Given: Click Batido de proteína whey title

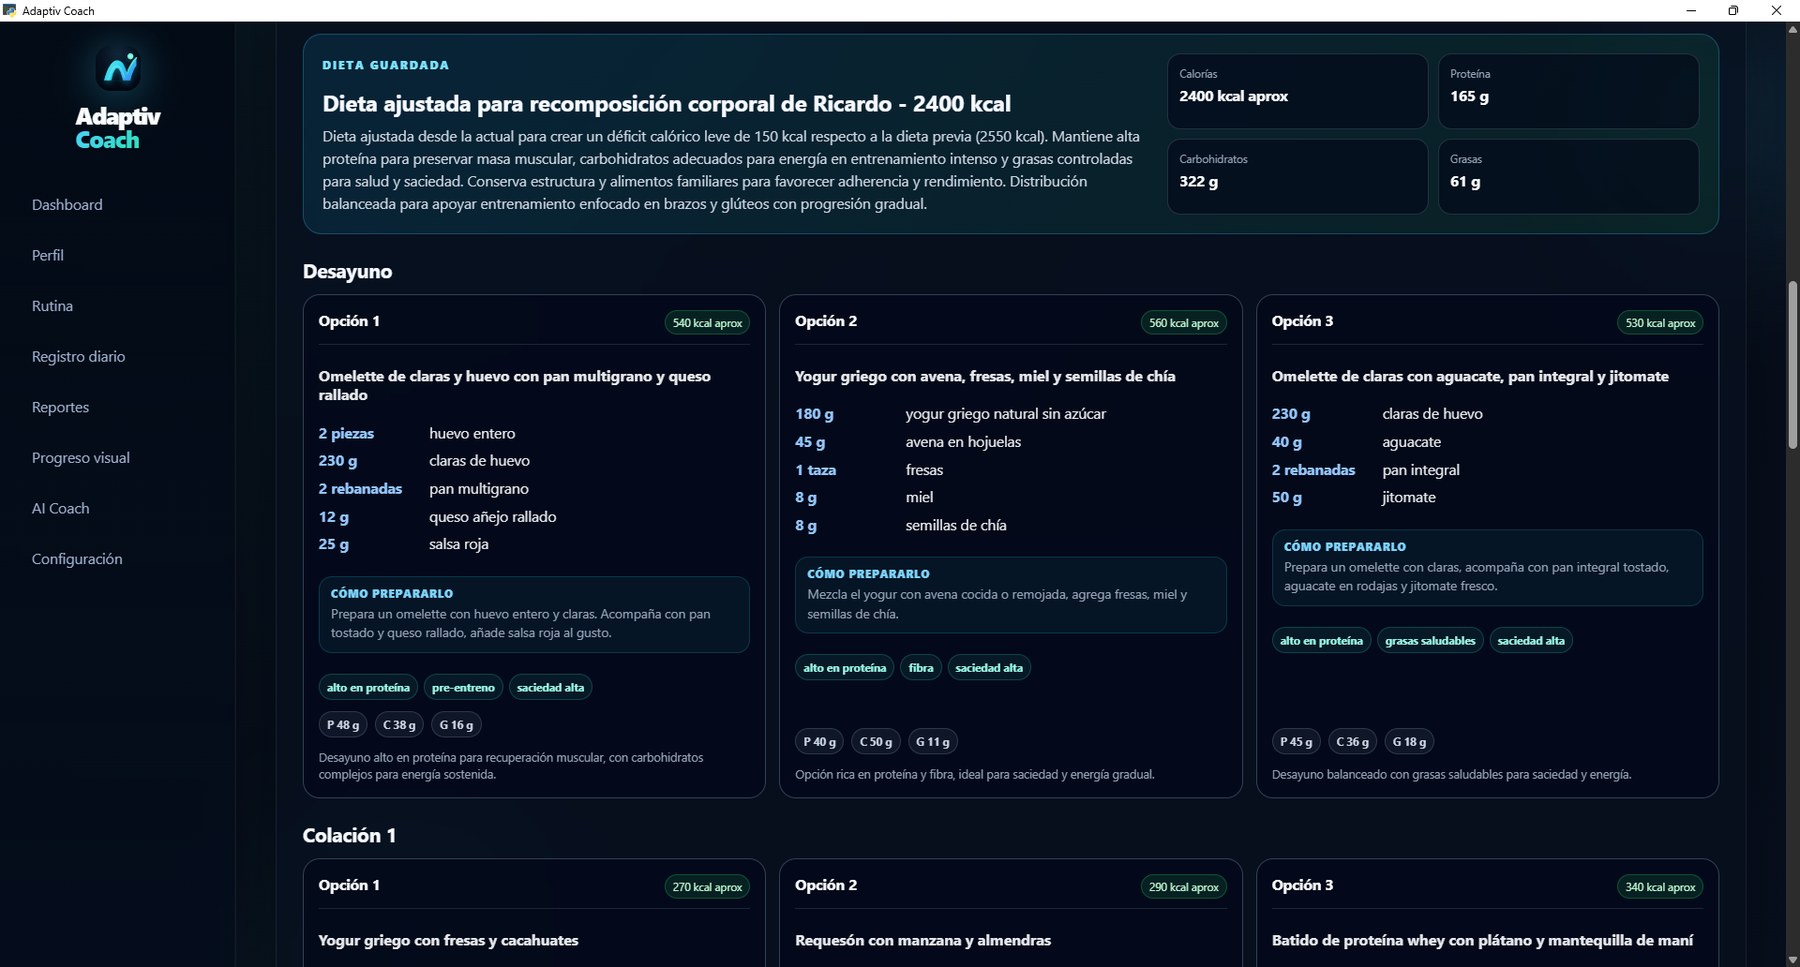Looking at the screenshot, I should tap(1482, 941).
